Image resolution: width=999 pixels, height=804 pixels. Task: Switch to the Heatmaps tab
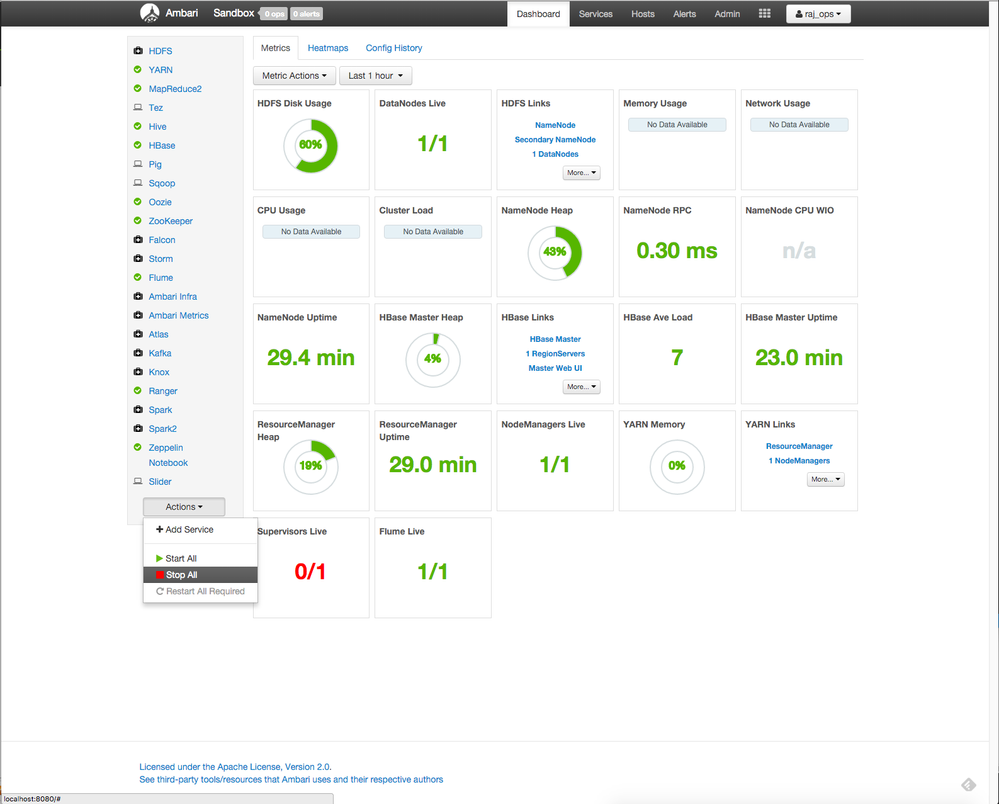pos(328,48)
